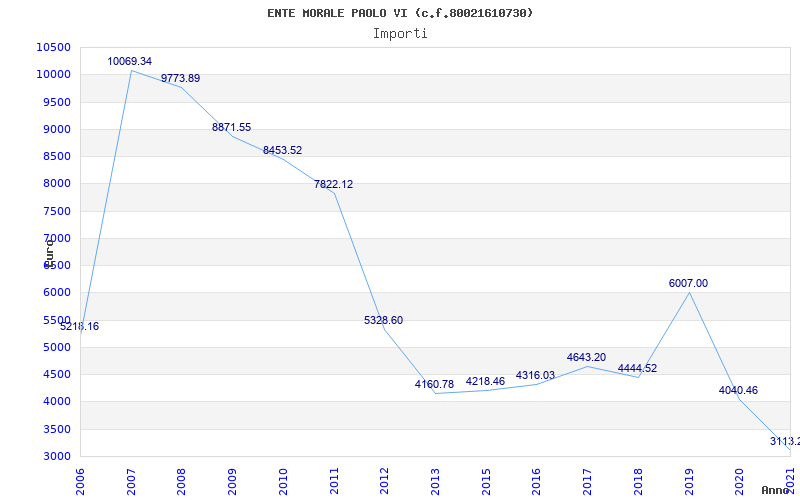Image resolution: width=800 pixels, height=500 pixels.
Task: Click the 2006 x-axis year label
Action: click(80, 482)
